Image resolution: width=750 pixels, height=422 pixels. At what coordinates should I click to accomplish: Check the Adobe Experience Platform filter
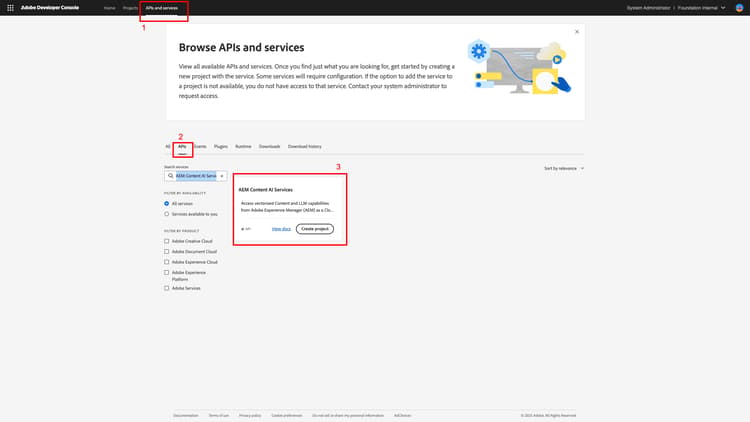click(166, 273)
